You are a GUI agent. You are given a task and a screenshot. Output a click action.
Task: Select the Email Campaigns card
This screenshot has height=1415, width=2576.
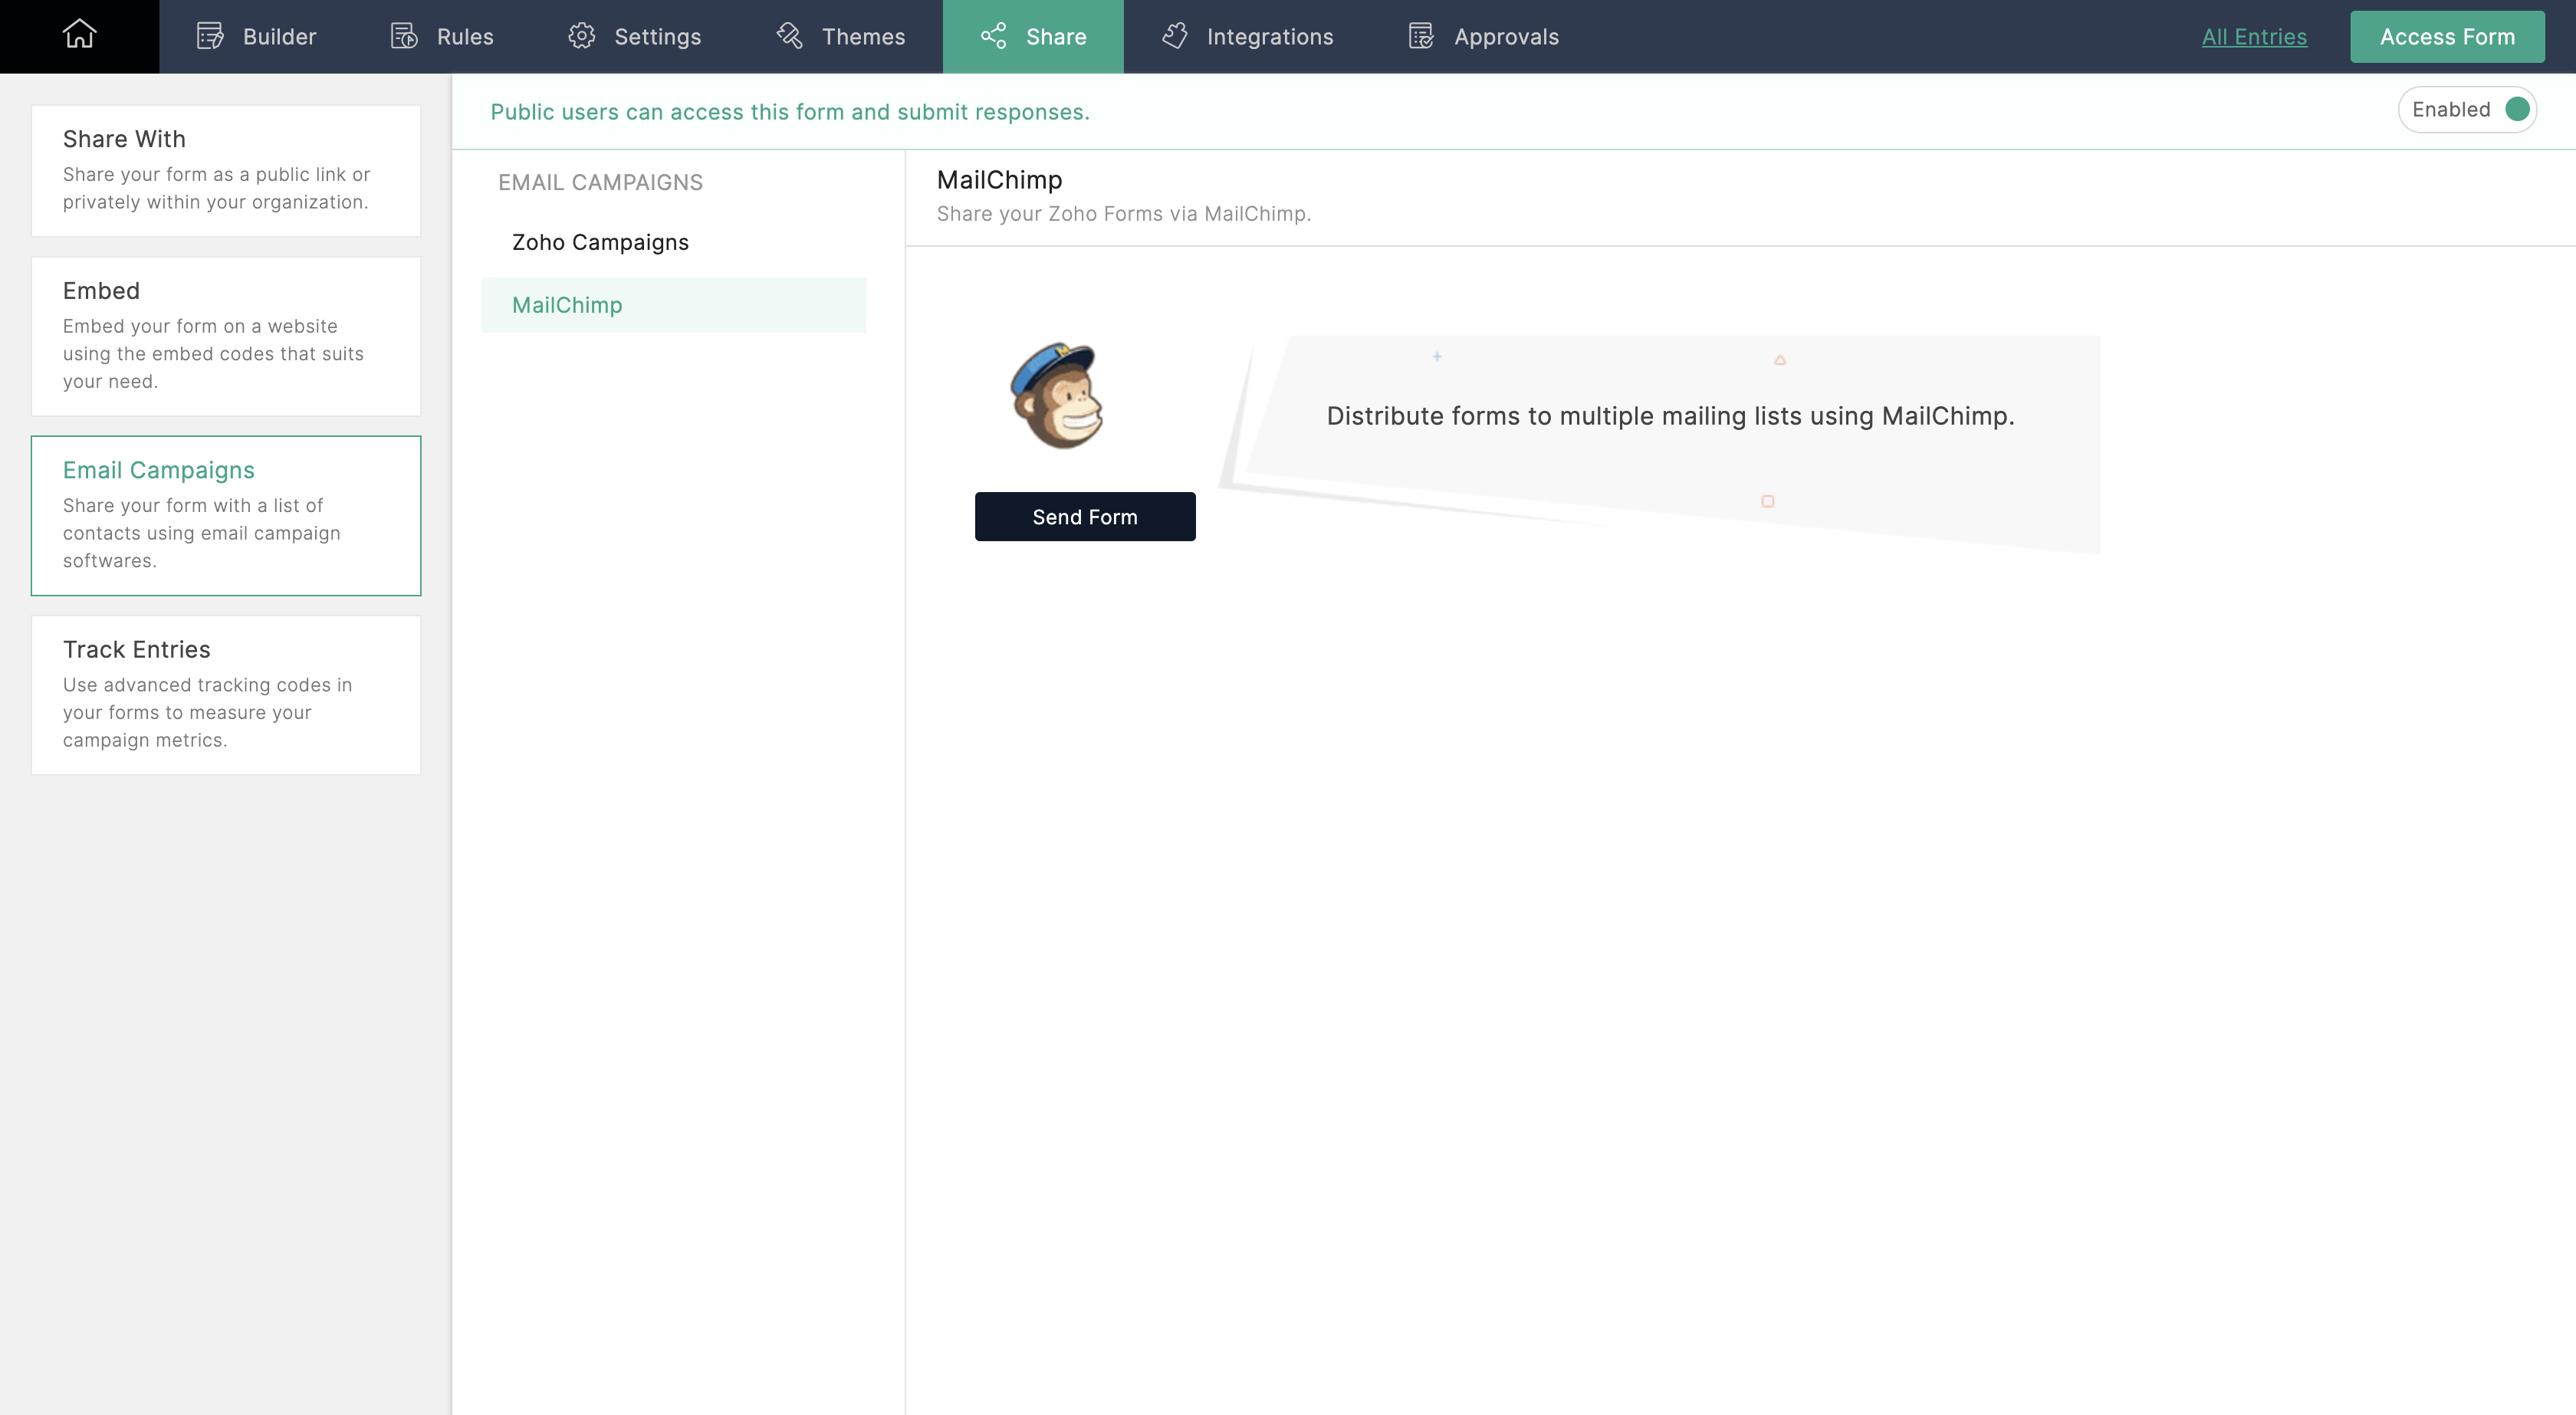click(226, 515)
